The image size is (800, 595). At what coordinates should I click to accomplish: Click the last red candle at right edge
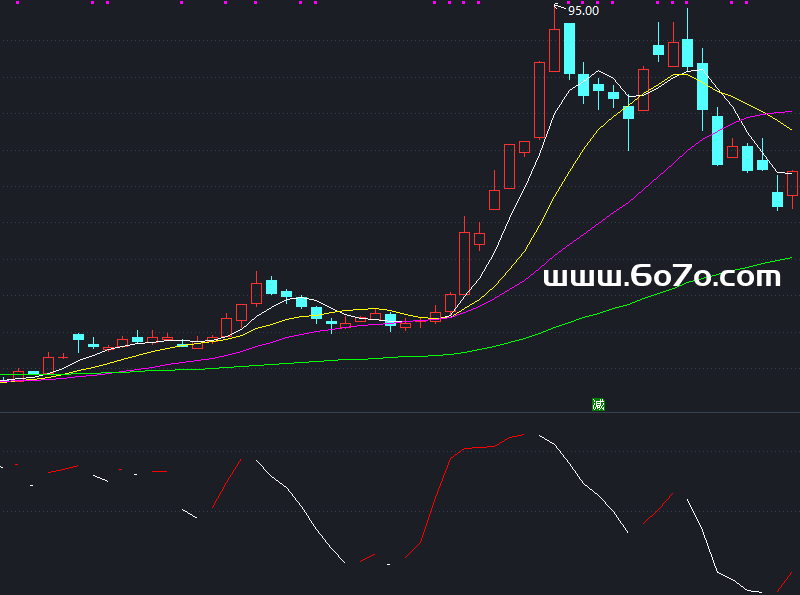pyautogui.click(x=792, y=184)
